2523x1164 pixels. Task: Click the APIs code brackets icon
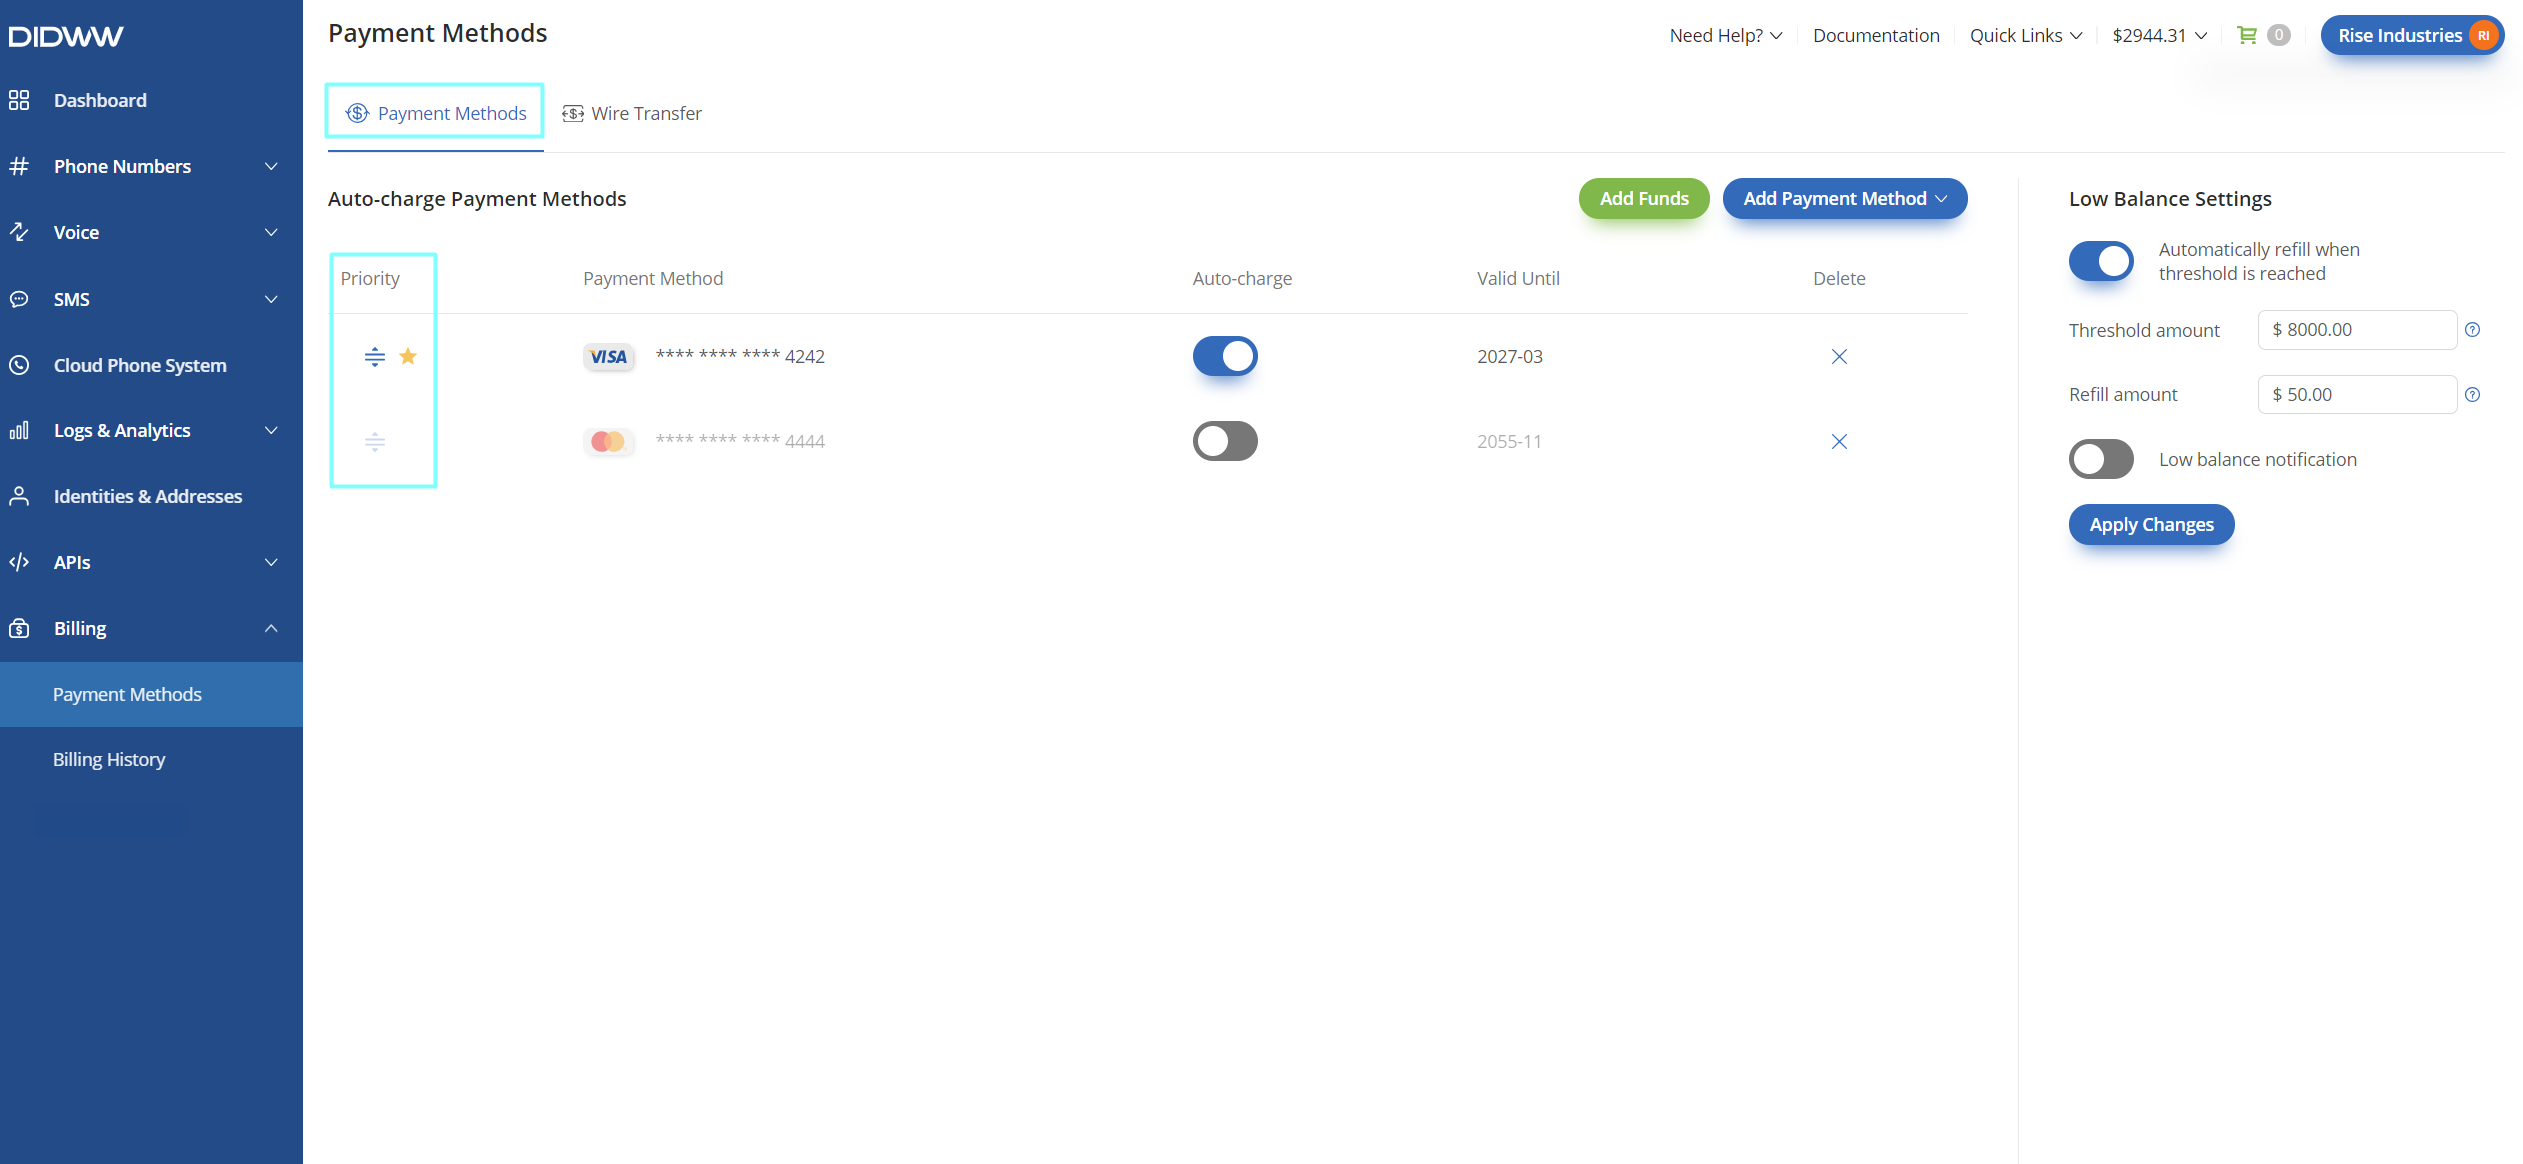point(19,562)
